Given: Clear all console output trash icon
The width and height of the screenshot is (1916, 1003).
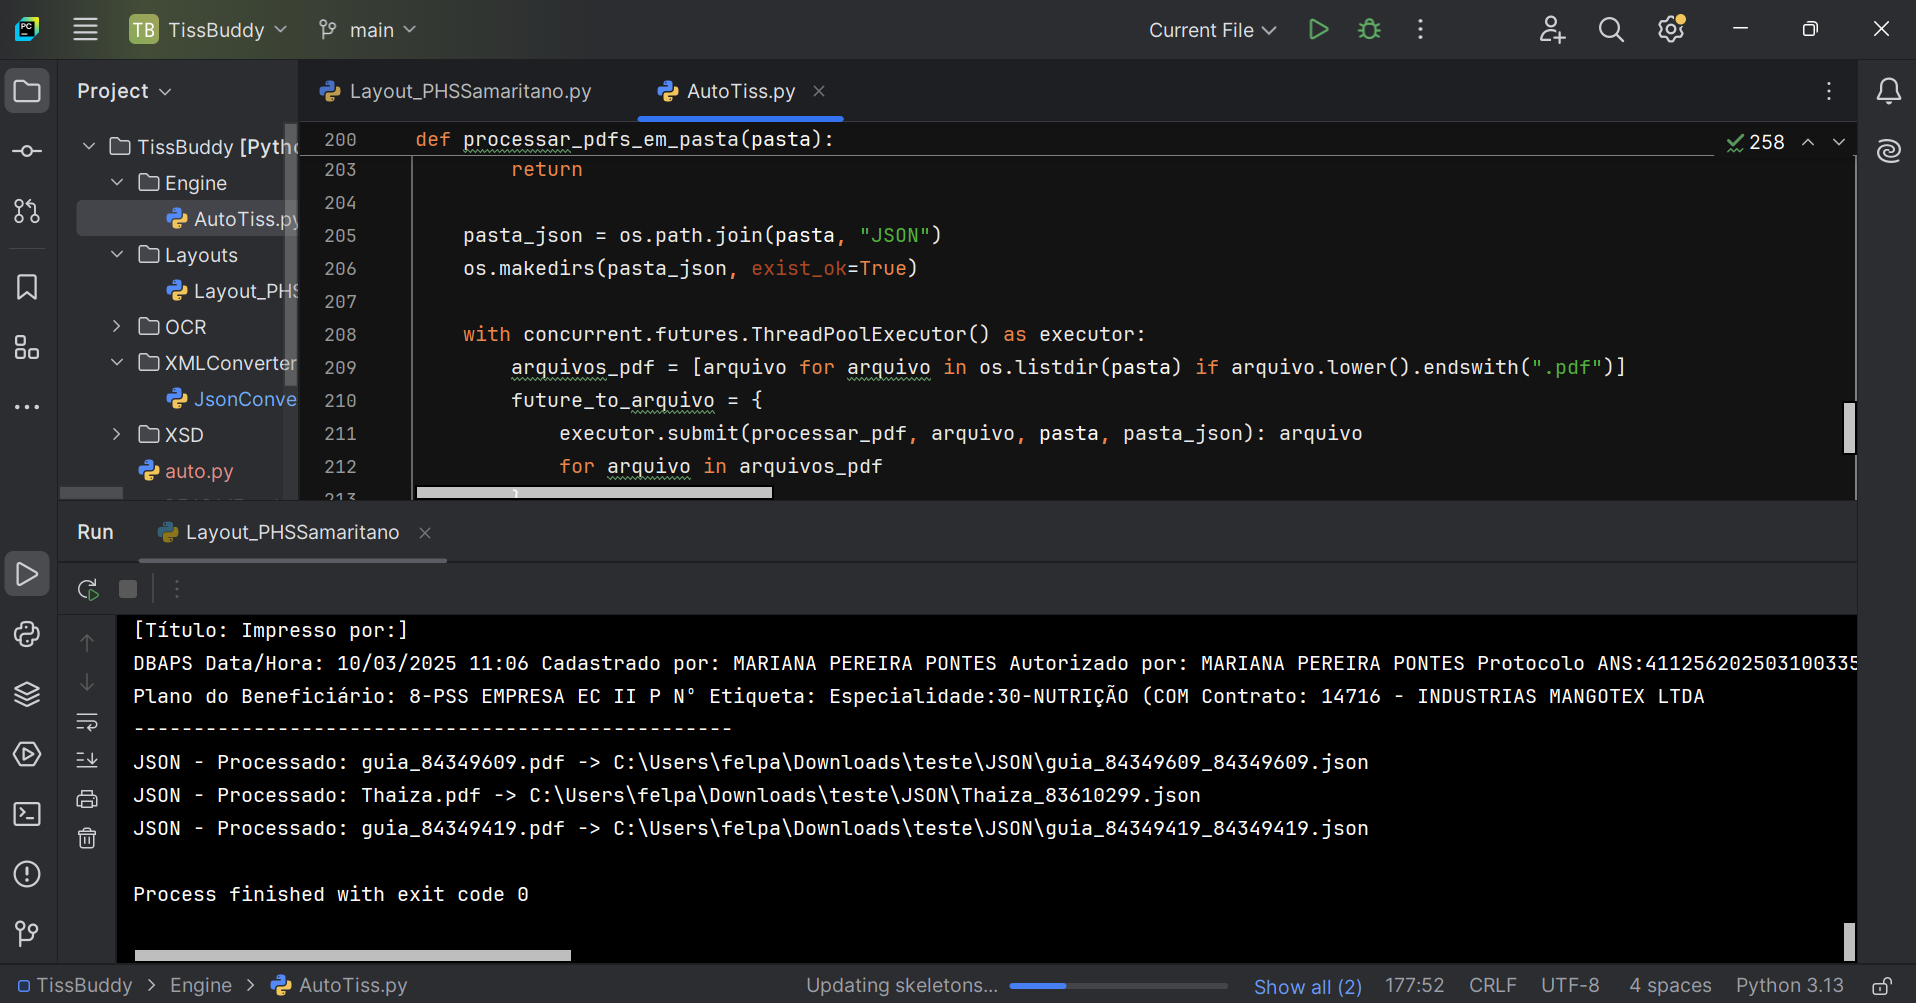Looking at the screenshot, I should (87, 838).
